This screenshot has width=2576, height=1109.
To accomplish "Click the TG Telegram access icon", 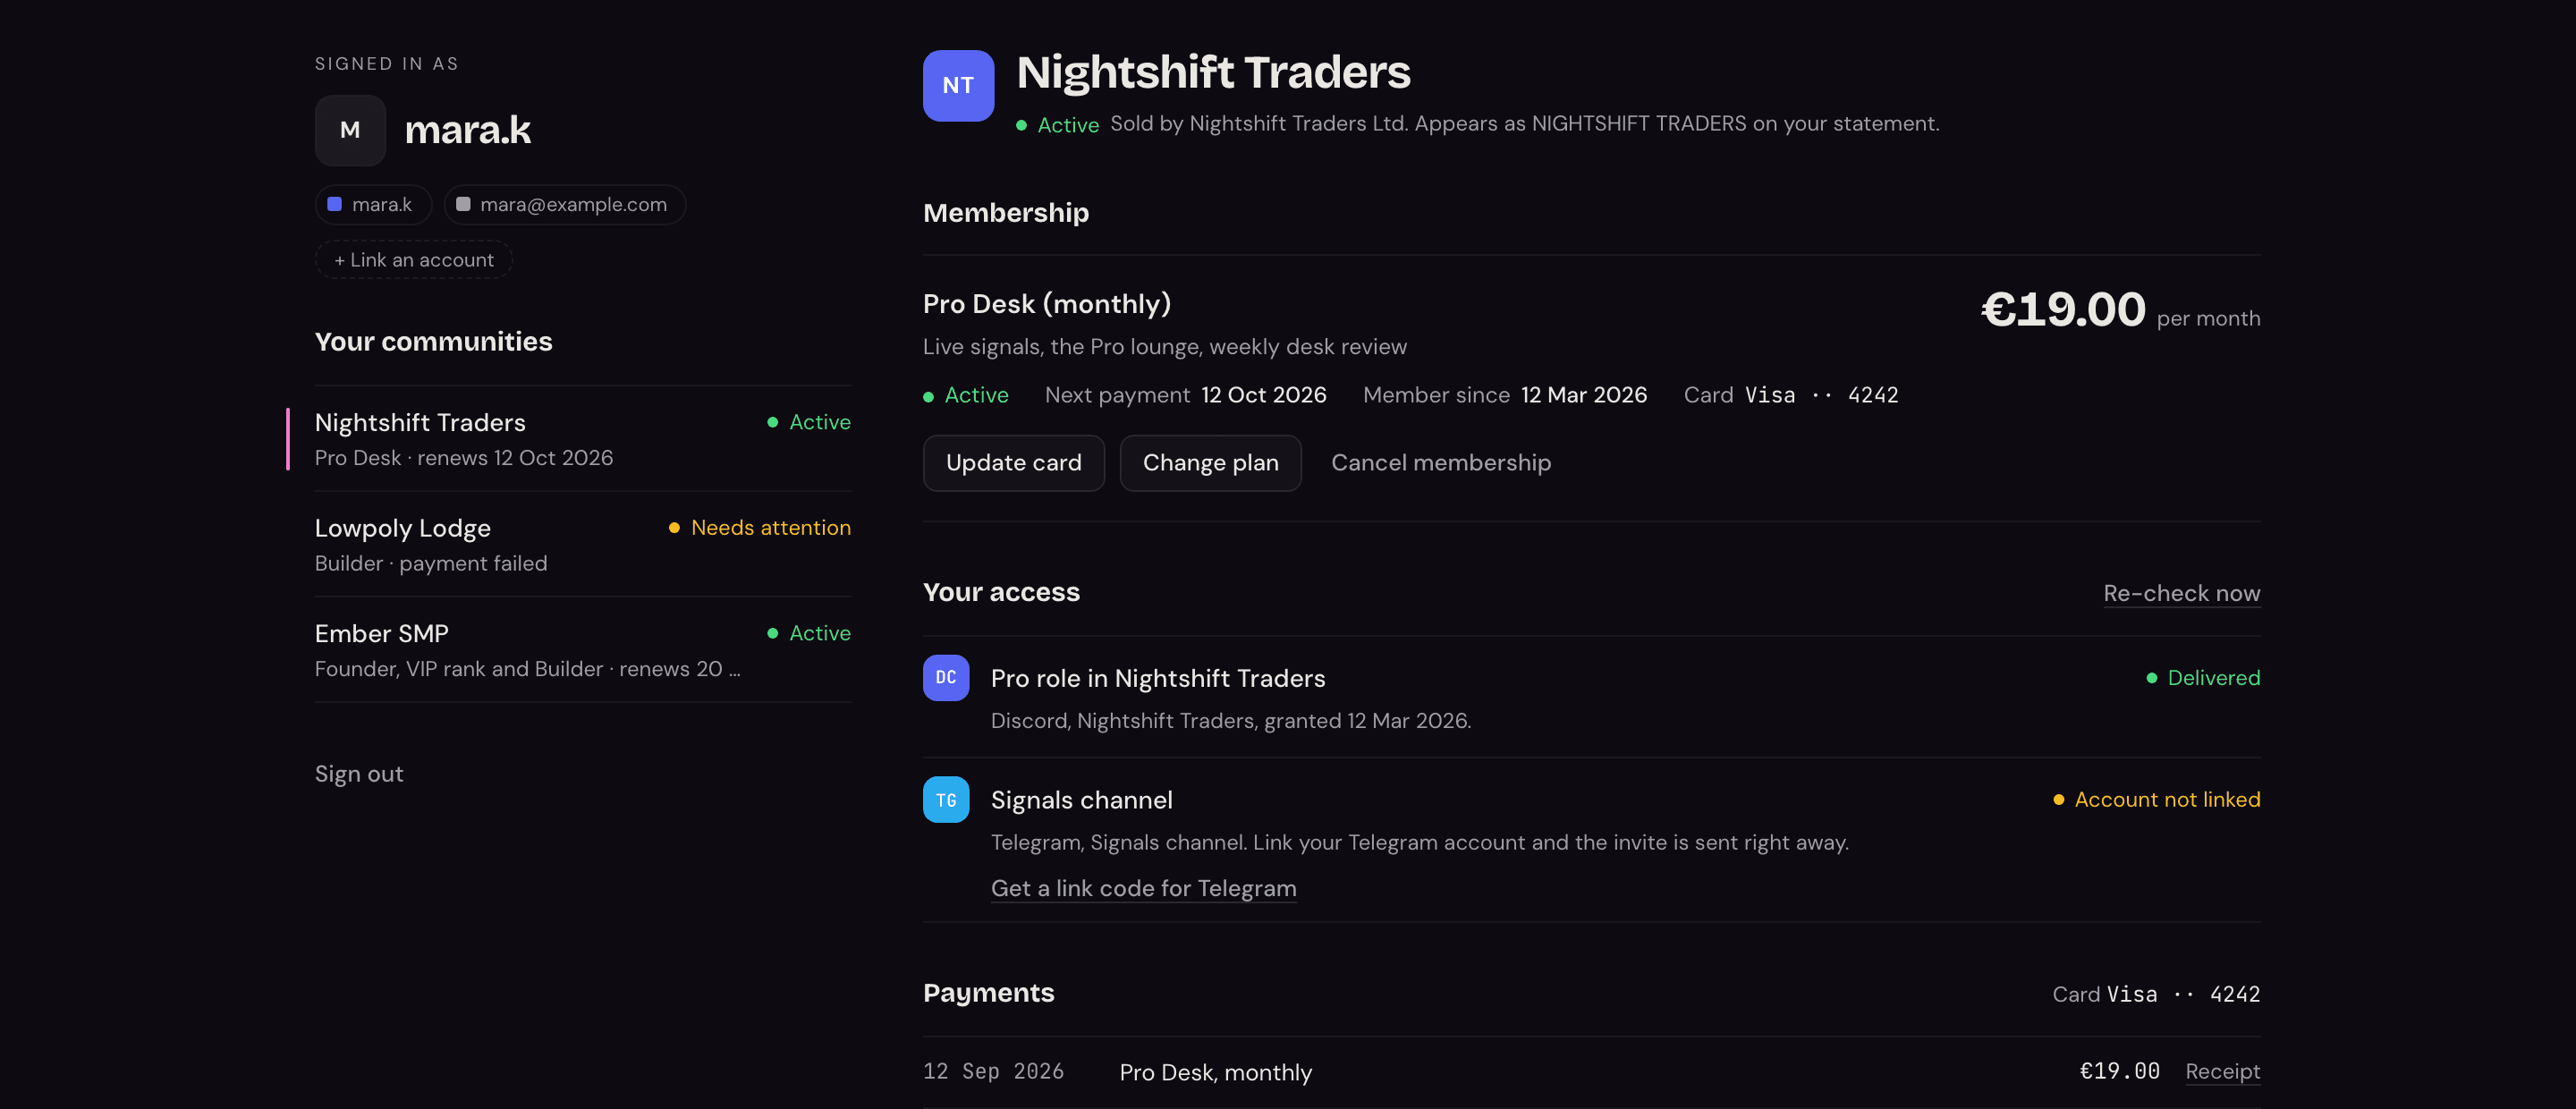I will click(x=946, y=800).
